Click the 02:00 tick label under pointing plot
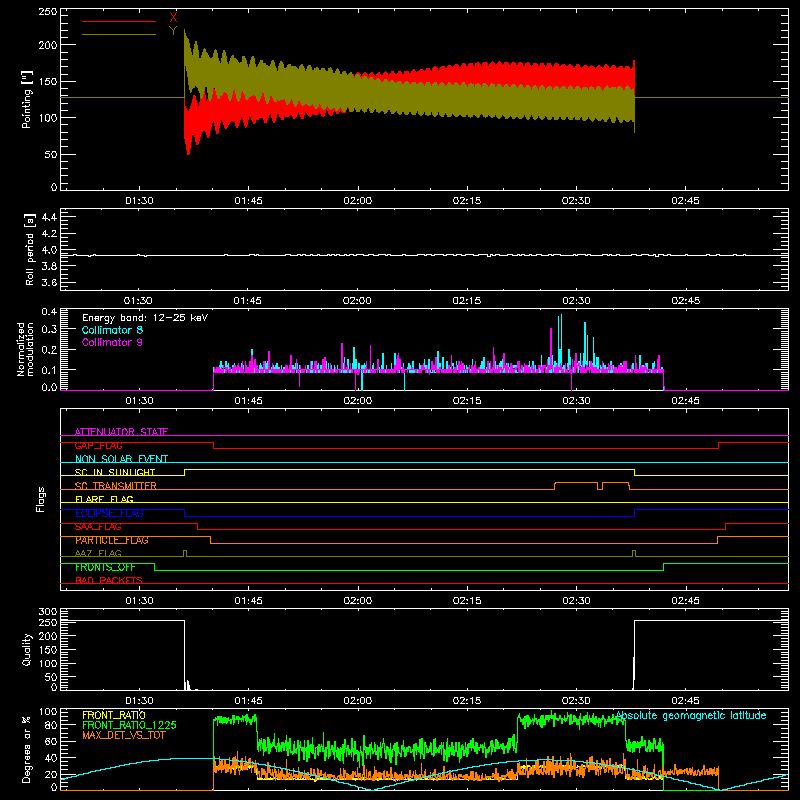 point(358,201)
